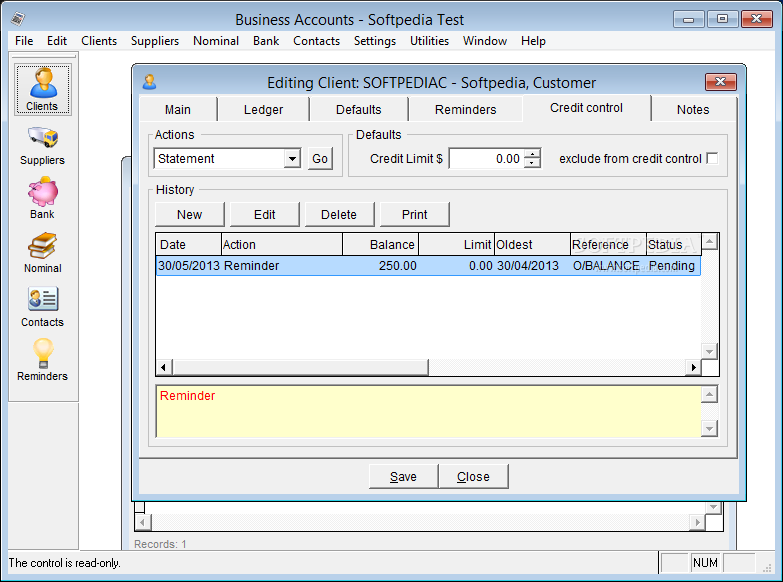Click the Go button
Viewport: 783px width, 582px height.
[320, 159]
